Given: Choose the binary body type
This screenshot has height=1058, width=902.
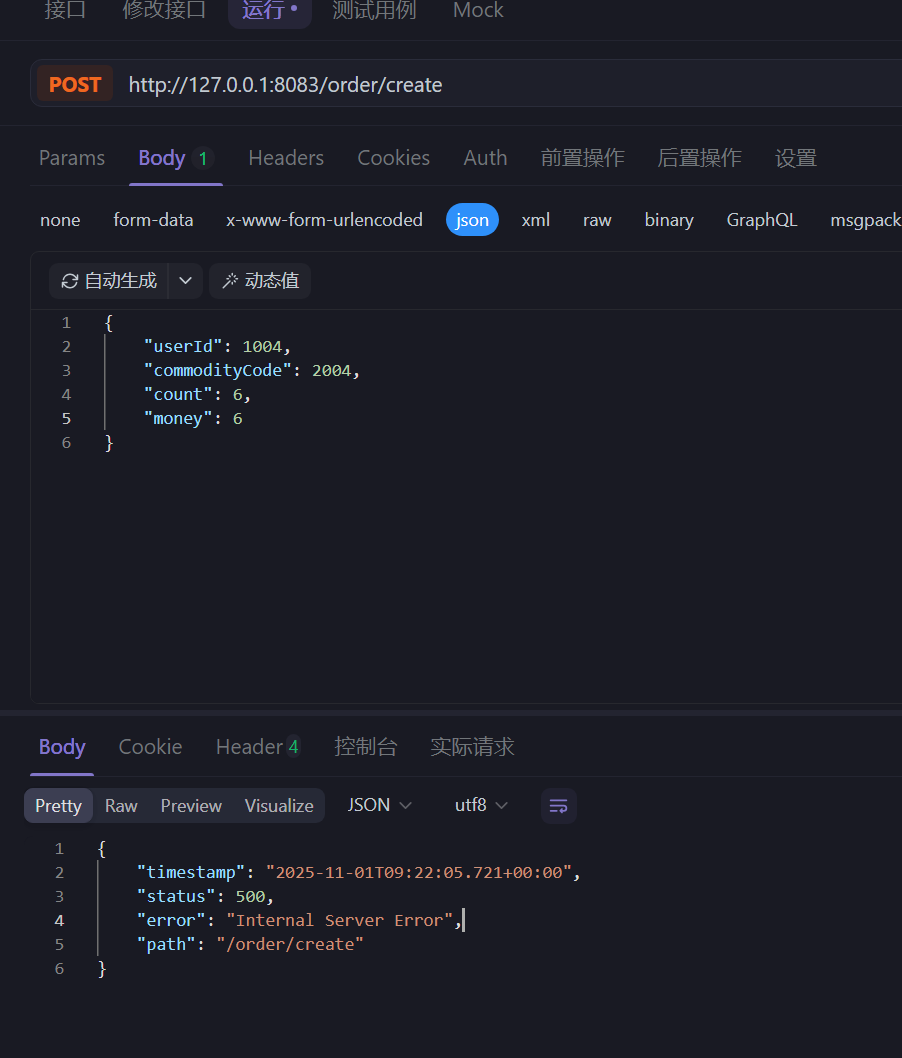Looking at the screenshot, I should pos(668,220).
